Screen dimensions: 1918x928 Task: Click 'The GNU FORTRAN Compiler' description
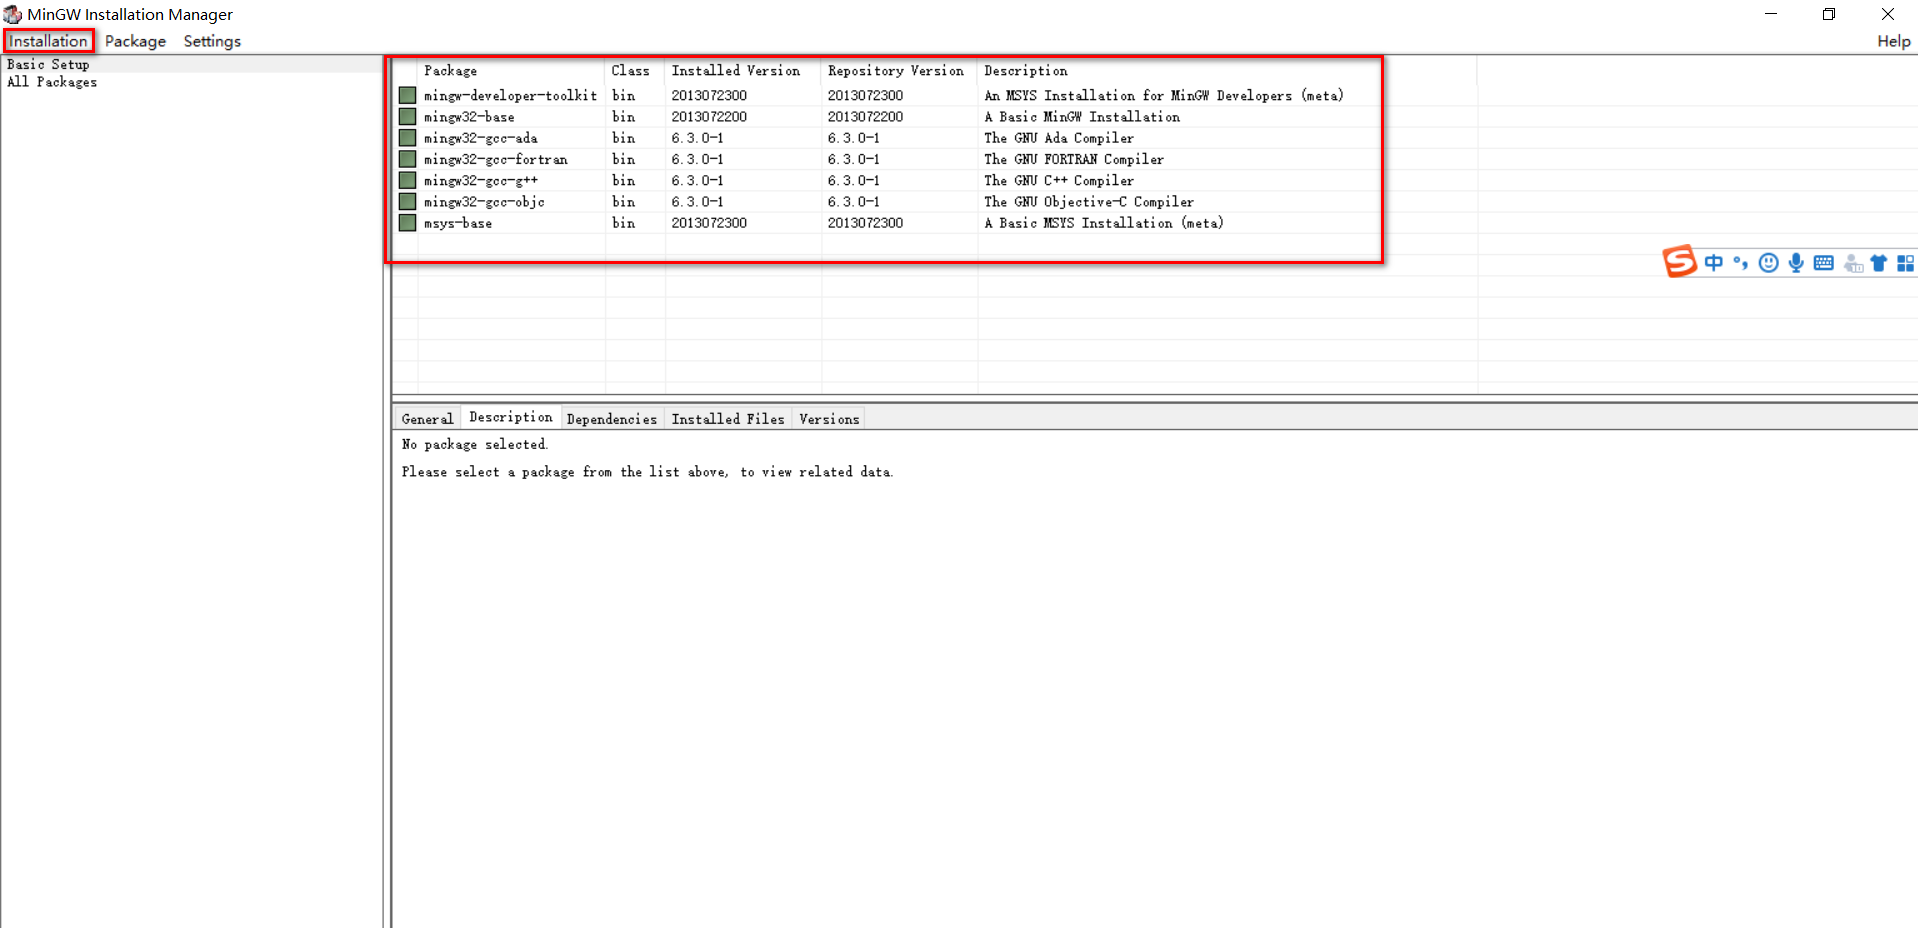coord(1074,159)
